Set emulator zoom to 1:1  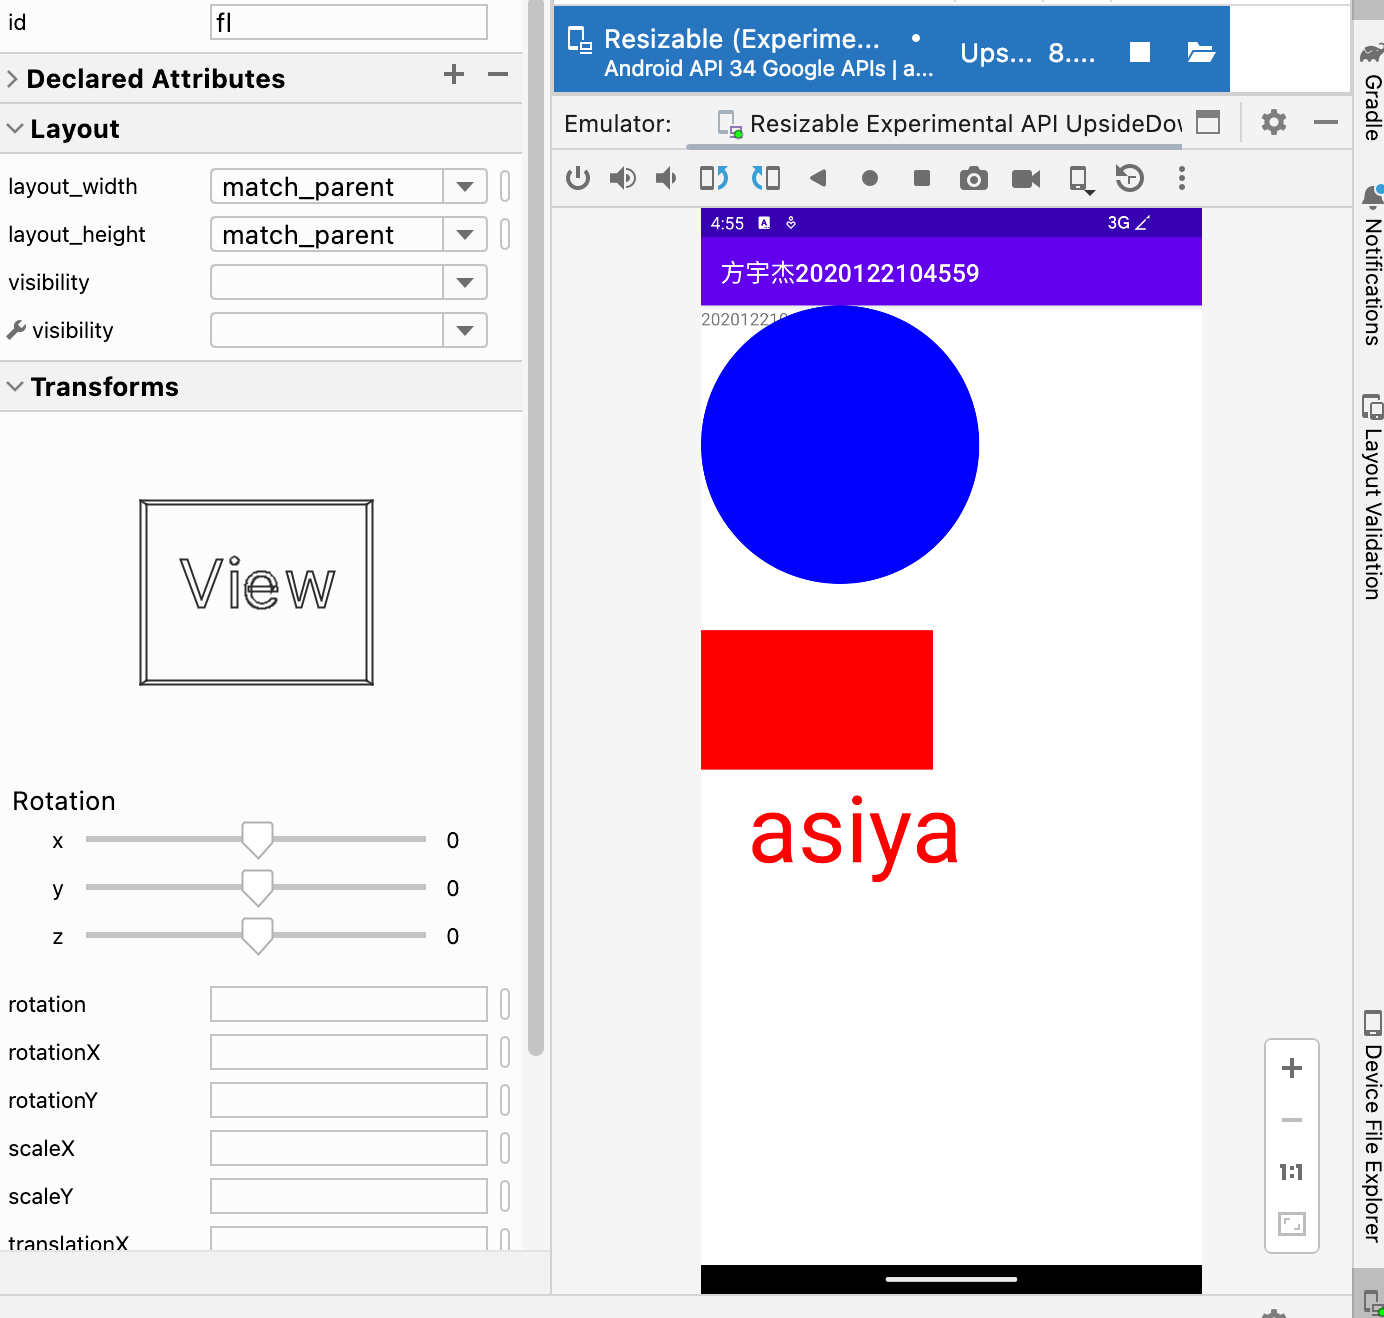[x=1292, y=1172]
